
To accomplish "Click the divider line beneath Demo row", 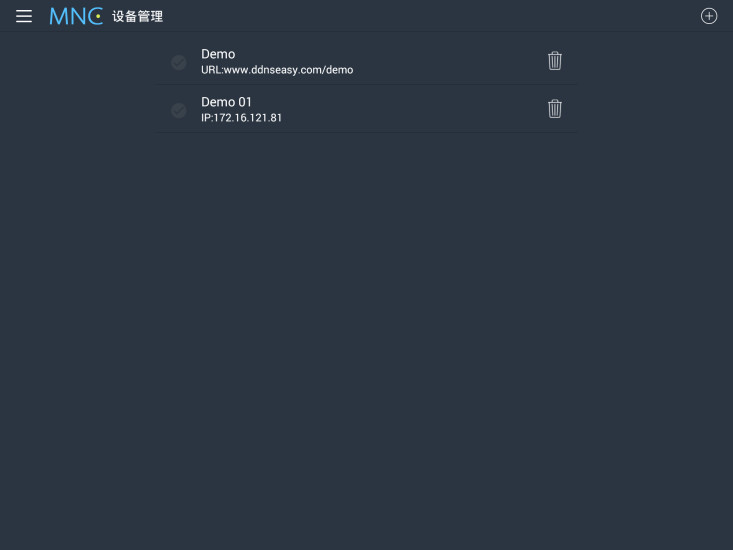I will (x=366, y=85).
